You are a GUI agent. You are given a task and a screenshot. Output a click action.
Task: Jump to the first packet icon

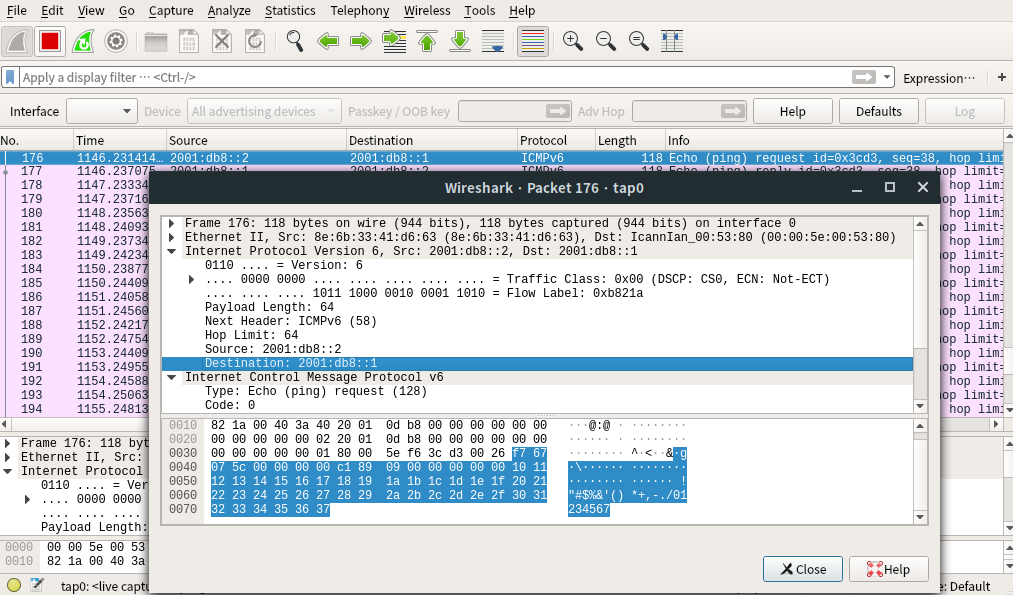(426, 41)
